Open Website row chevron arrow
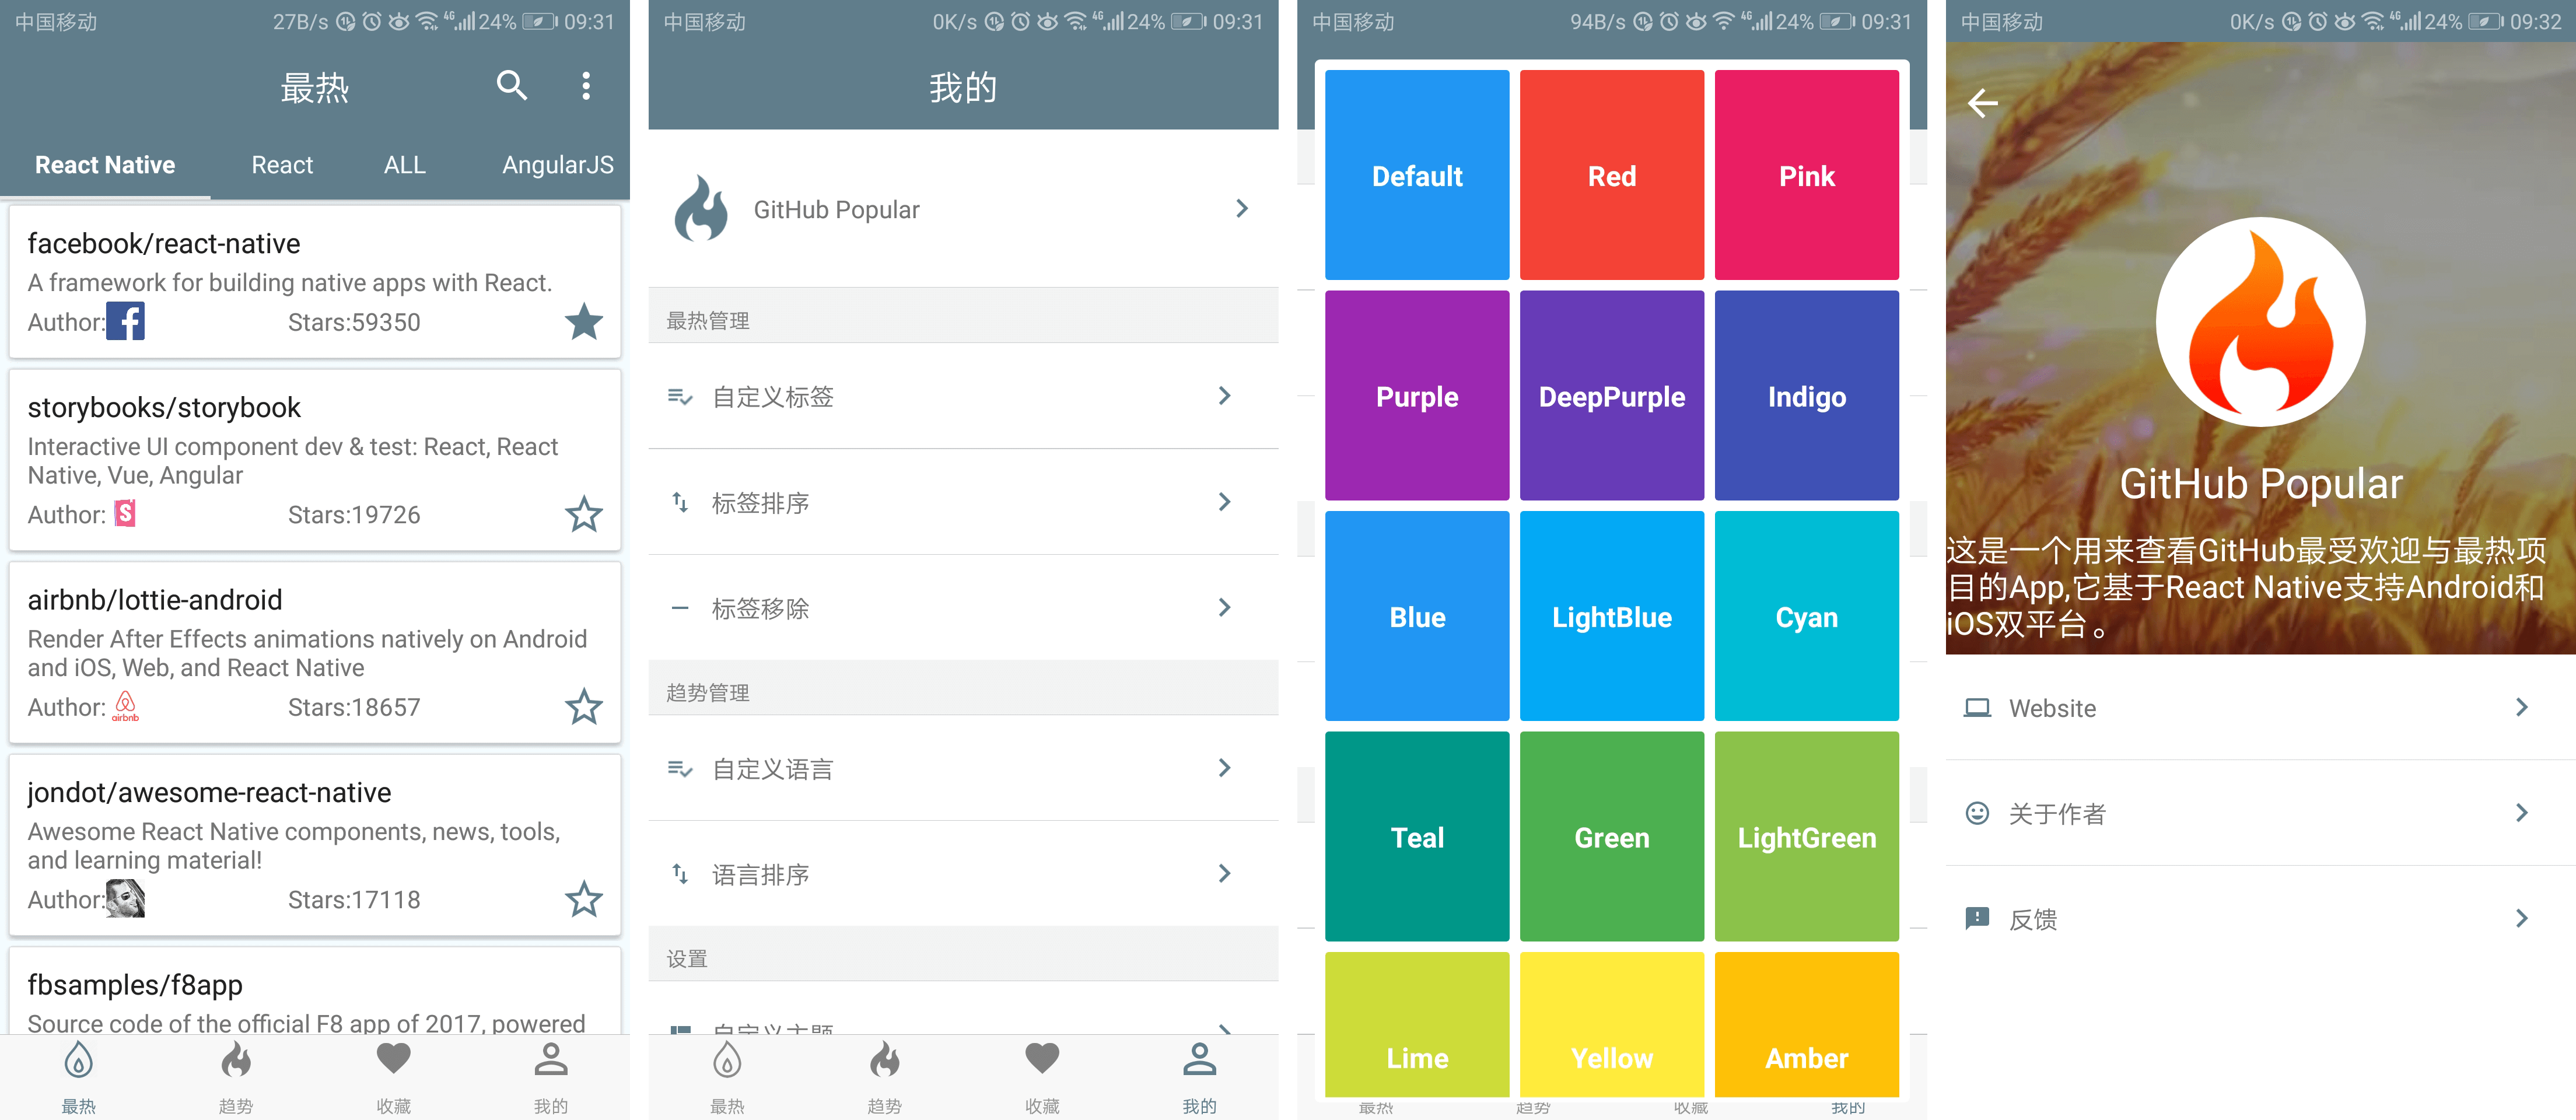The height and width of the screenshot is (1120, 2576). click(2521, 708)
